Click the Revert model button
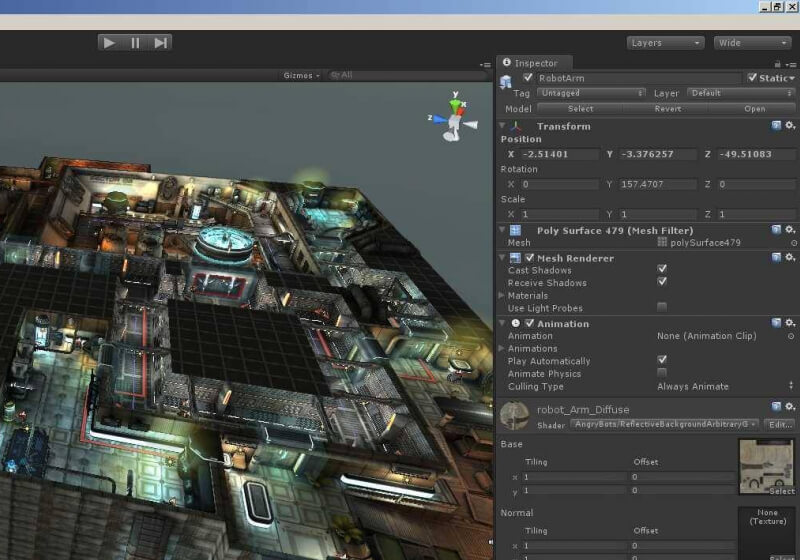 667,109
